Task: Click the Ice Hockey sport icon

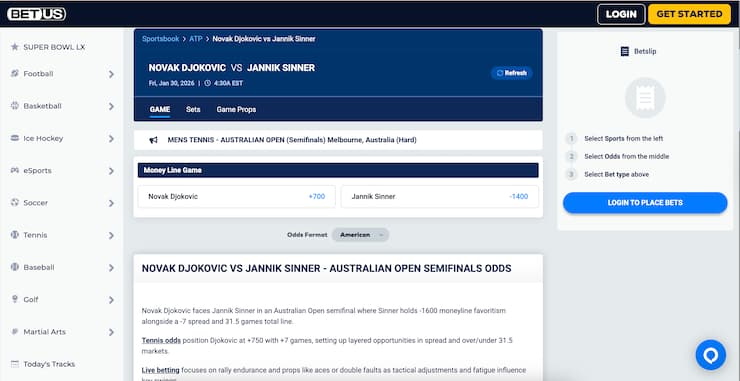Action: coord(15,138)
